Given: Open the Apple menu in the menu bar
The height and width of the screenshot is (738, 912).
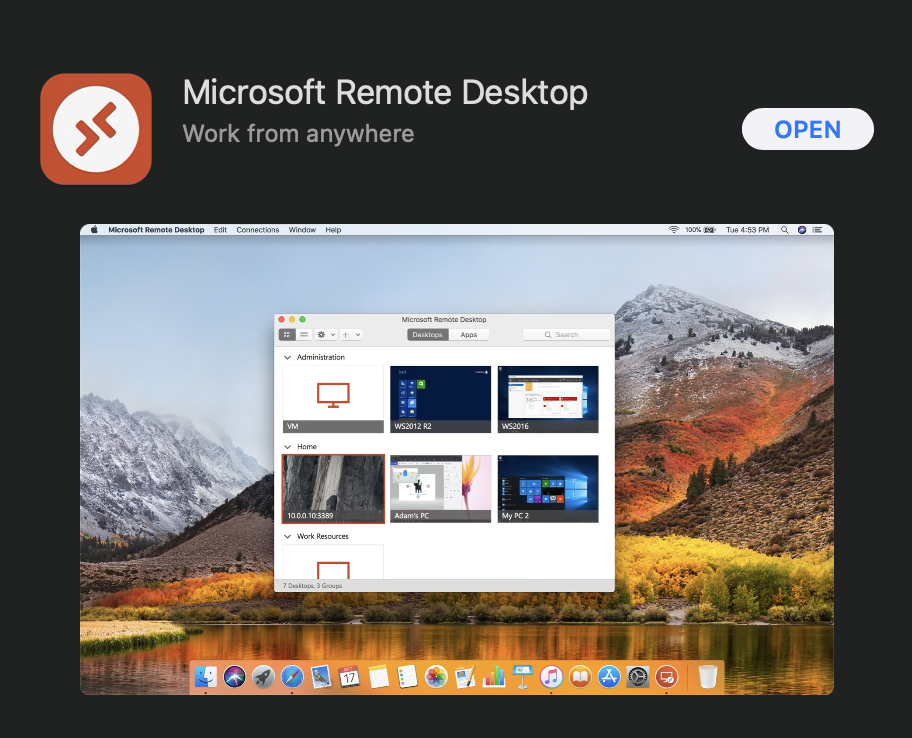Looking at the screenshot, I should click(94, 230).
